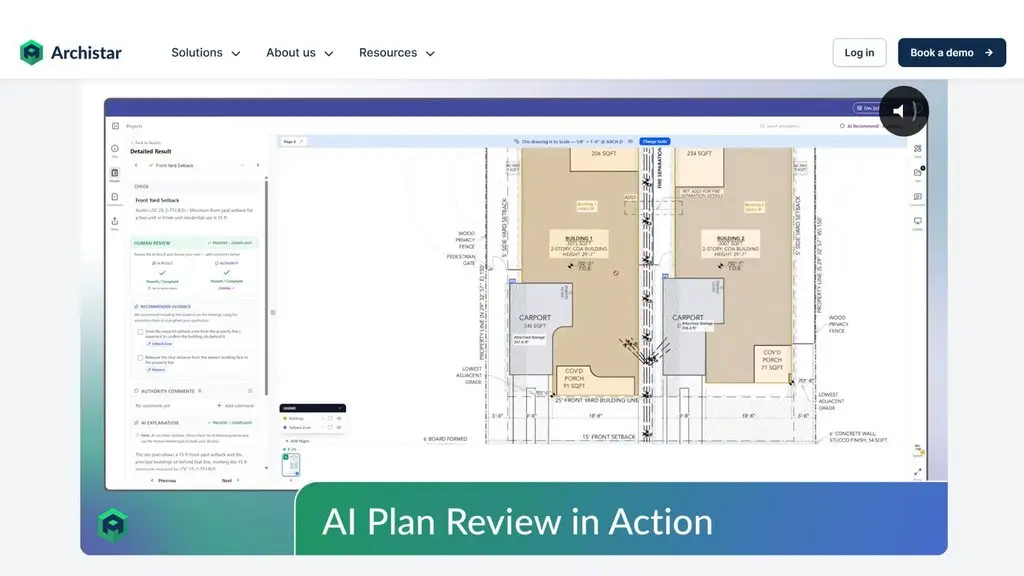Viewport: 1024px width, 576px height.
Task: Click the Book a demo button
Action: 952,53
